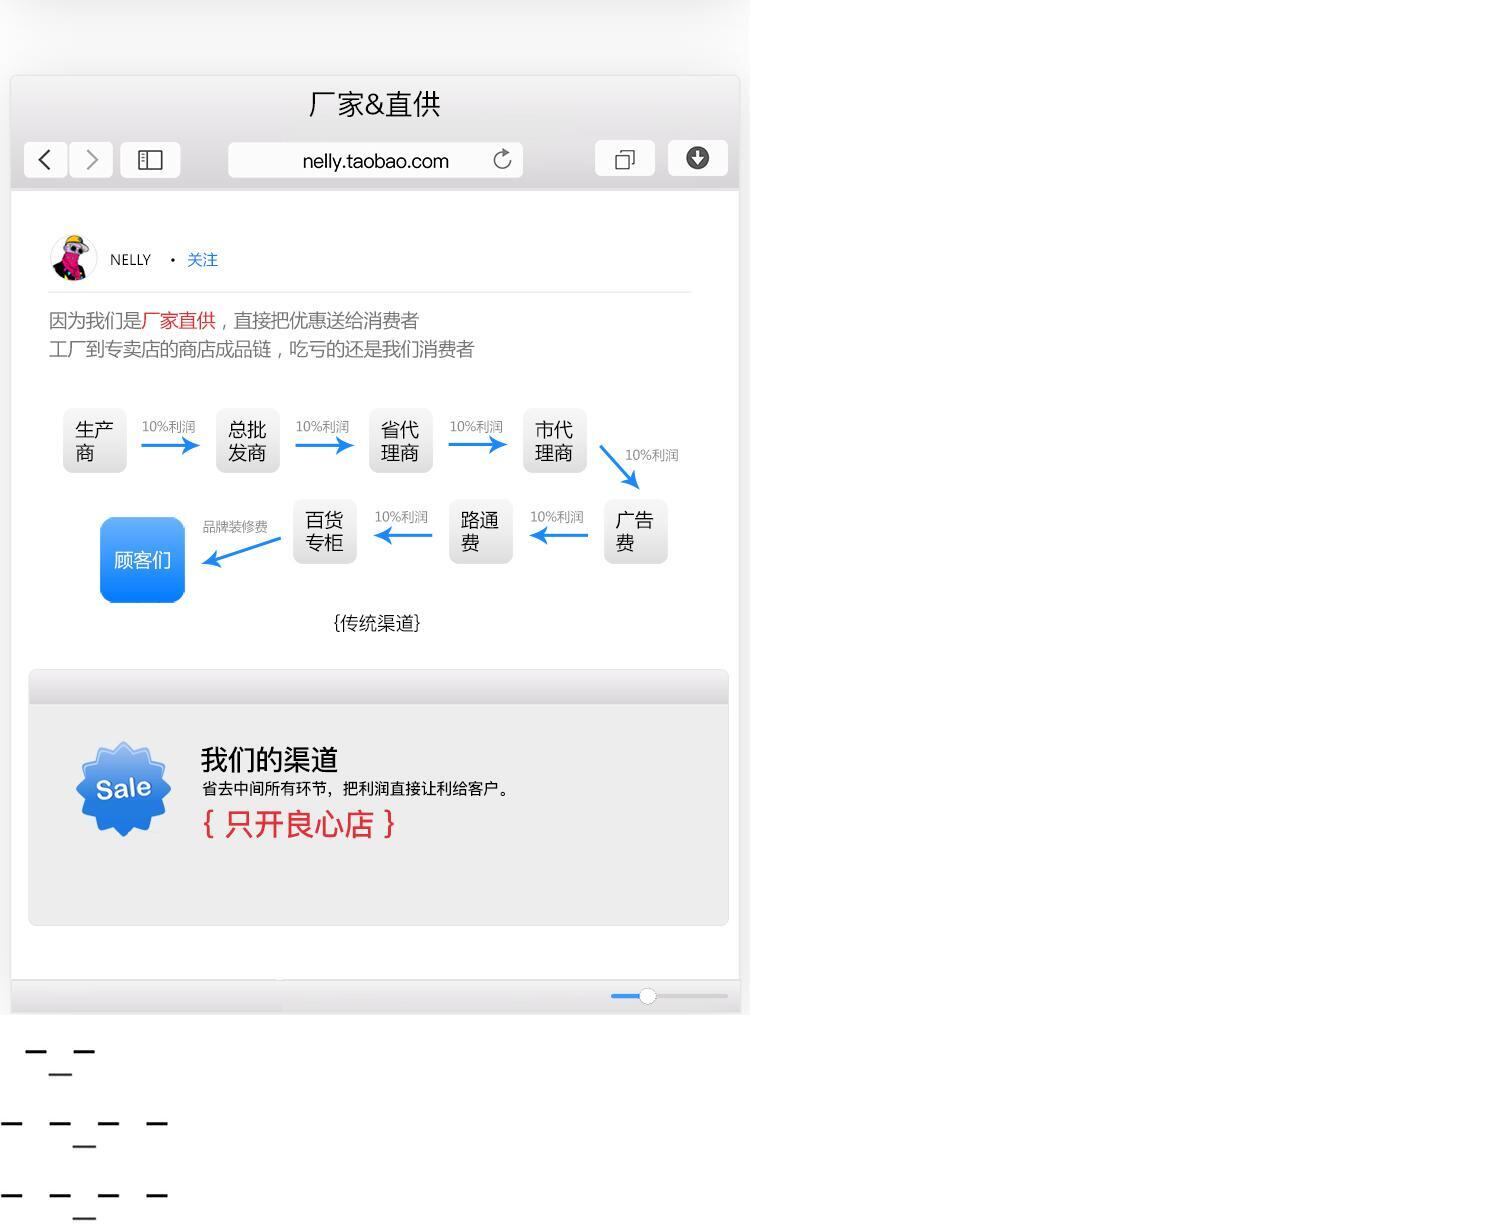
Task: Go forward with the right chevron
Action: (91, 160)
